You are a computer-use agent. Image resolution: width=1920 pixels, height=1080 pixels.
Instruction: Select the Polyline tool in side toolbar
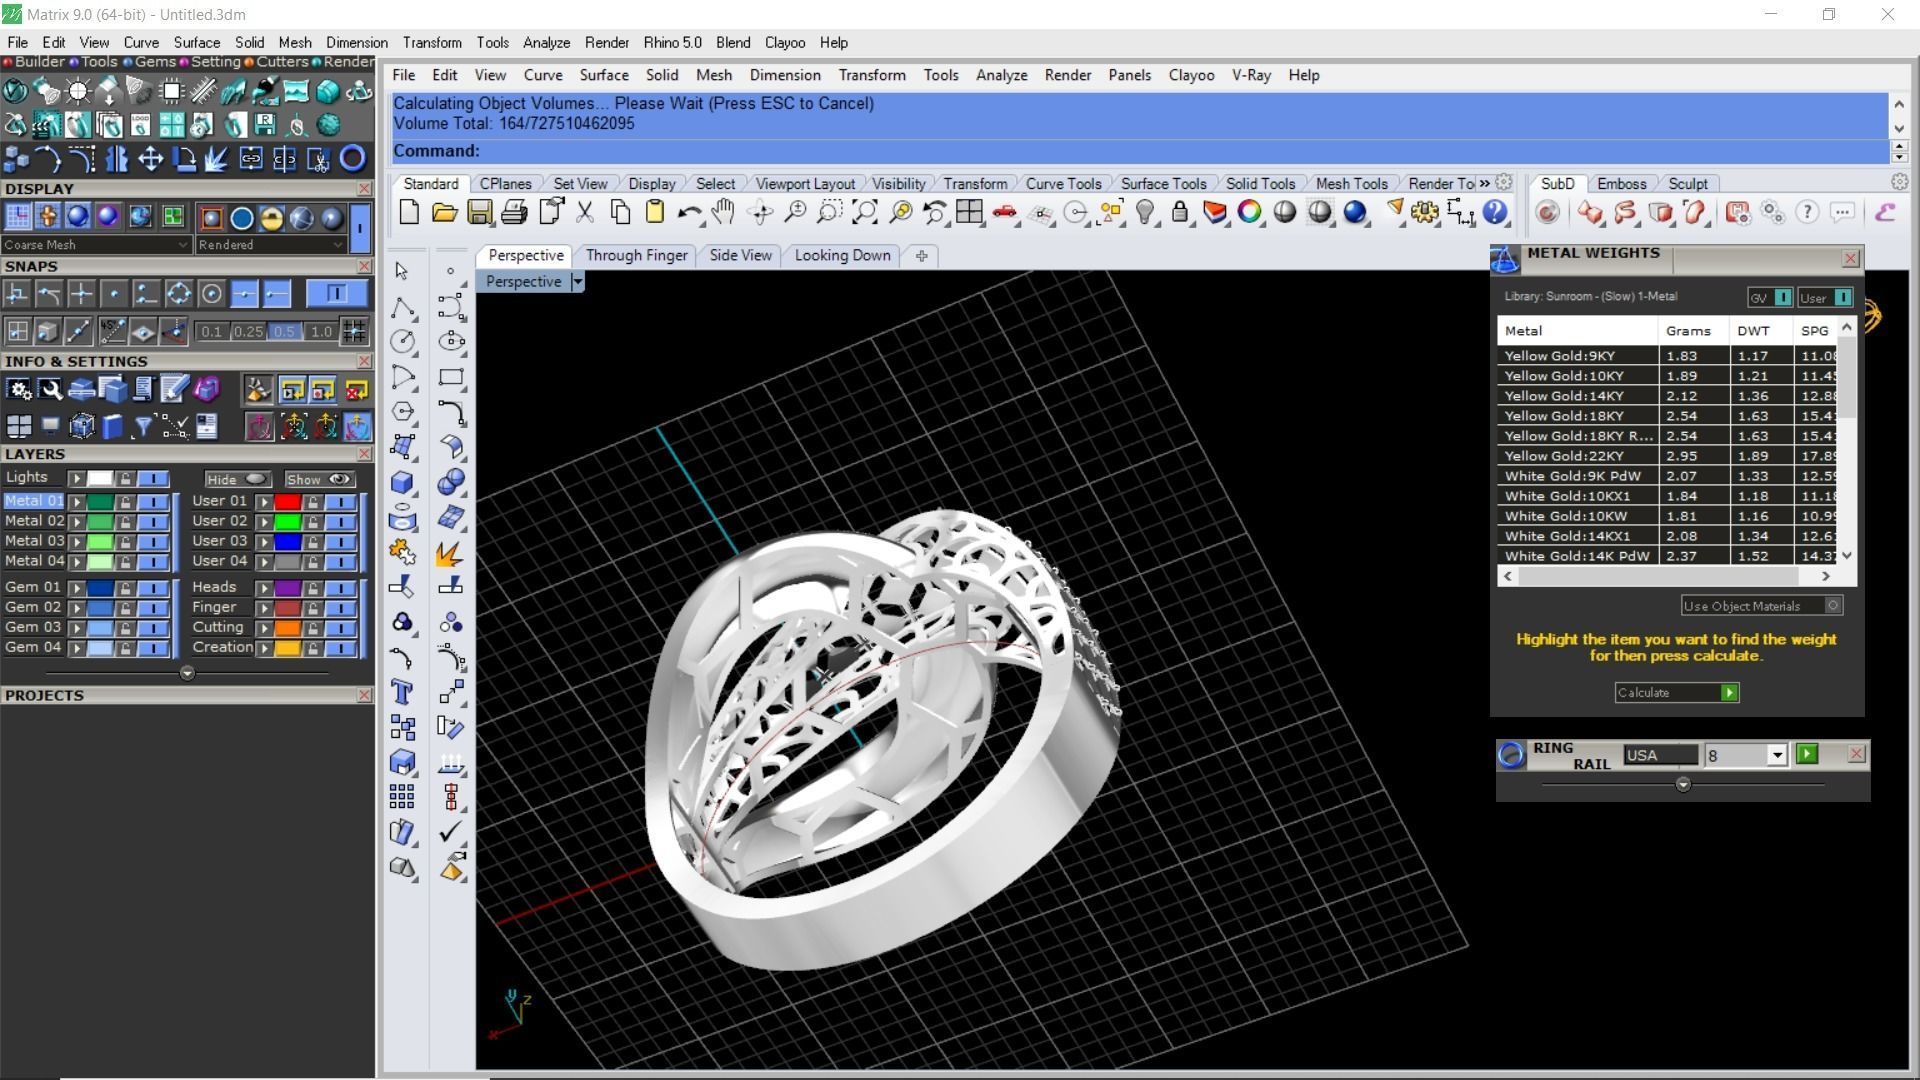point(402,307)
